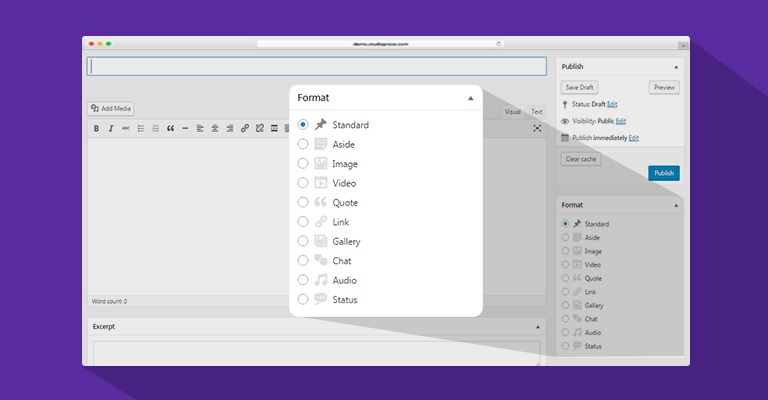Click the remove link toolbar icon
The image size is (768, 400).
[x=260, y=128]
